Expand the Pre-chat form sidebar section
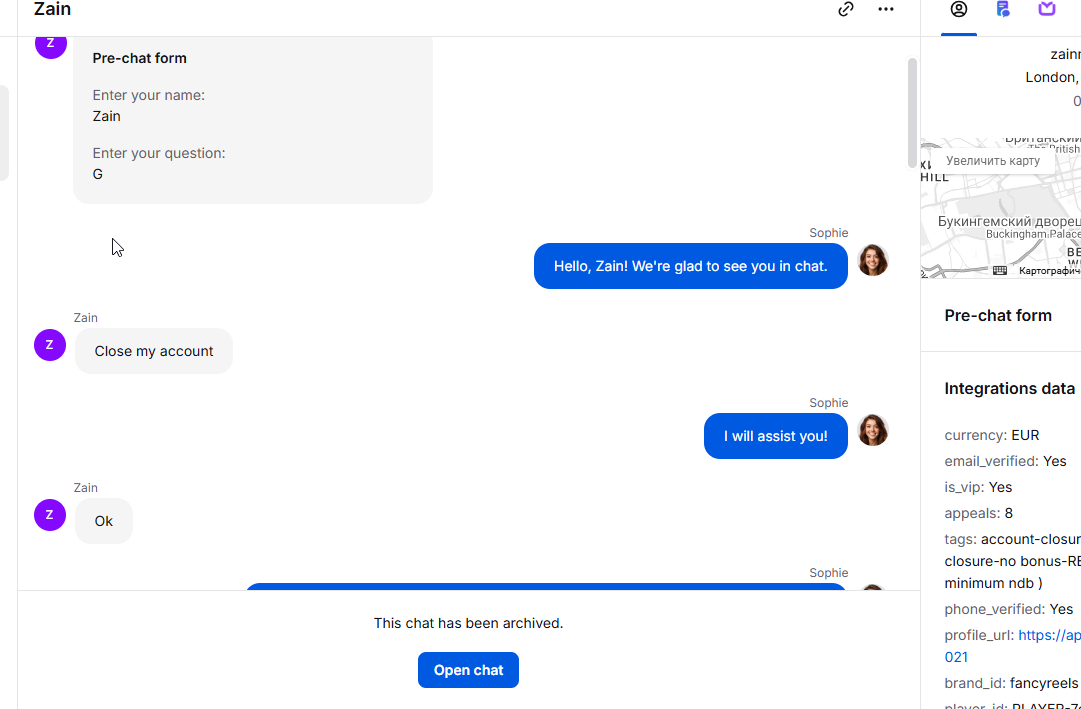The height and width of the screenshot is (709, 1081). click(998, 315)
